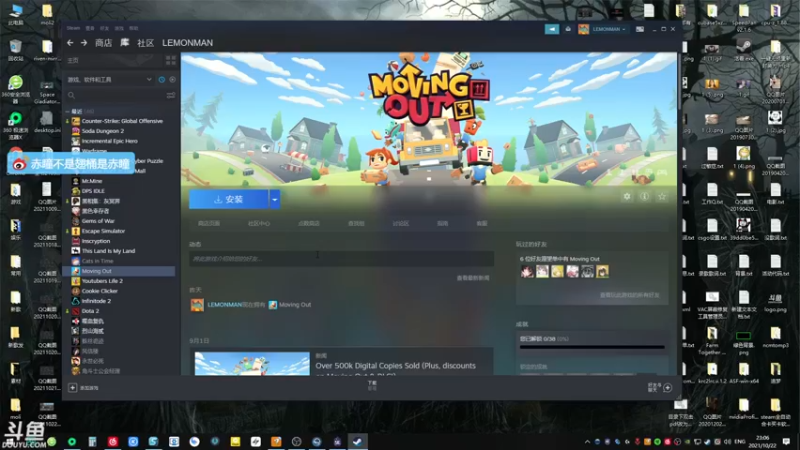Go back with the left arrow
The width and height of the screenshot is (800, 450).
(70, 43)
